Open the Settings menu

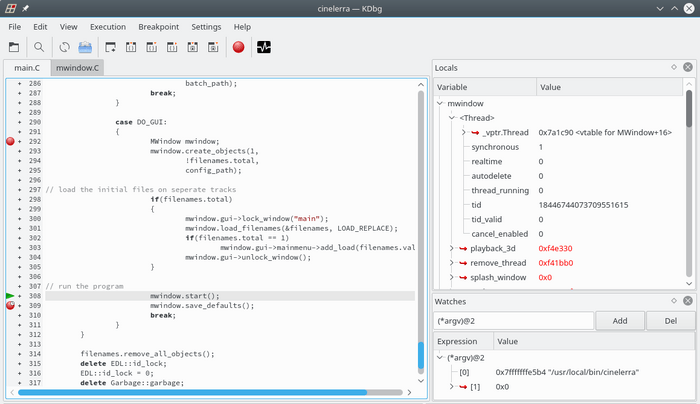tap(206, 27)
